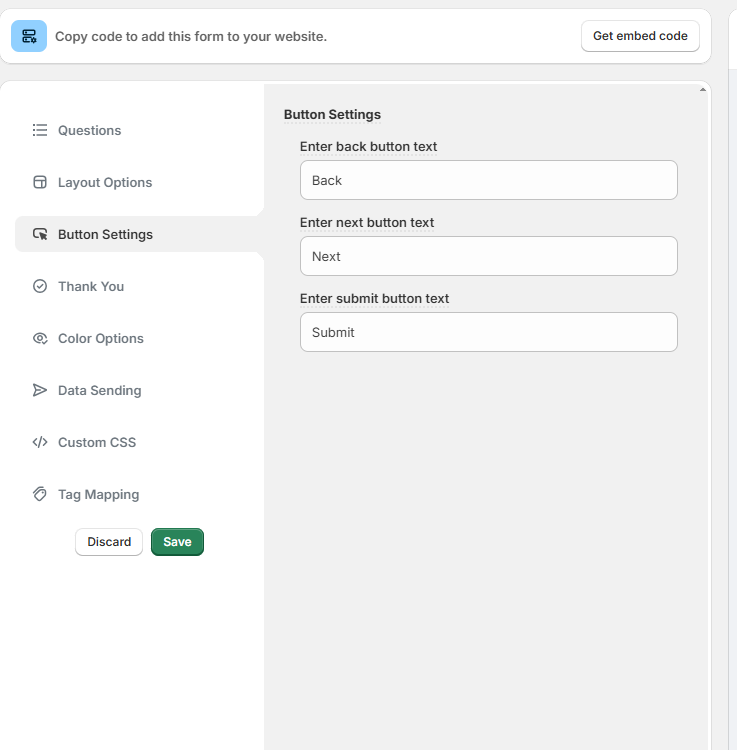Image resolution: width=737 pixels, height=750 pixels.
Task: Click the Layout Options panel icon
Action: (x=40, y=182)
